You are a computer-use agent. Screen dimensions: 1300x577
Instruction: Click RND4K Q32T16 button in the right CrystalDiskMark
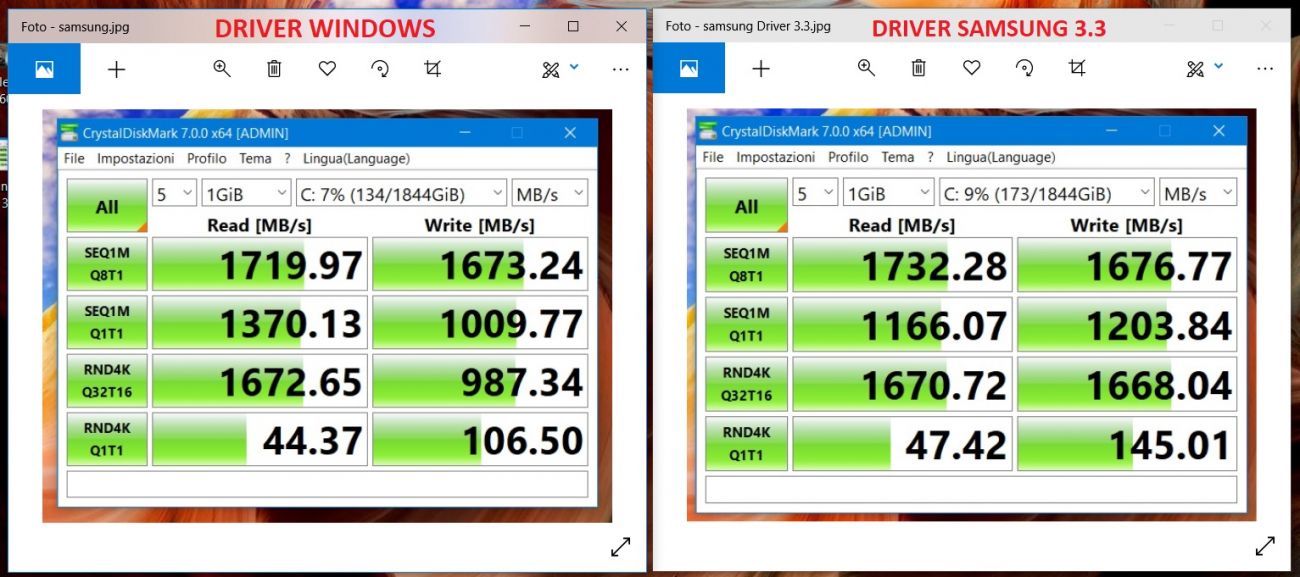pyautogui.click(x=746, y=384)
